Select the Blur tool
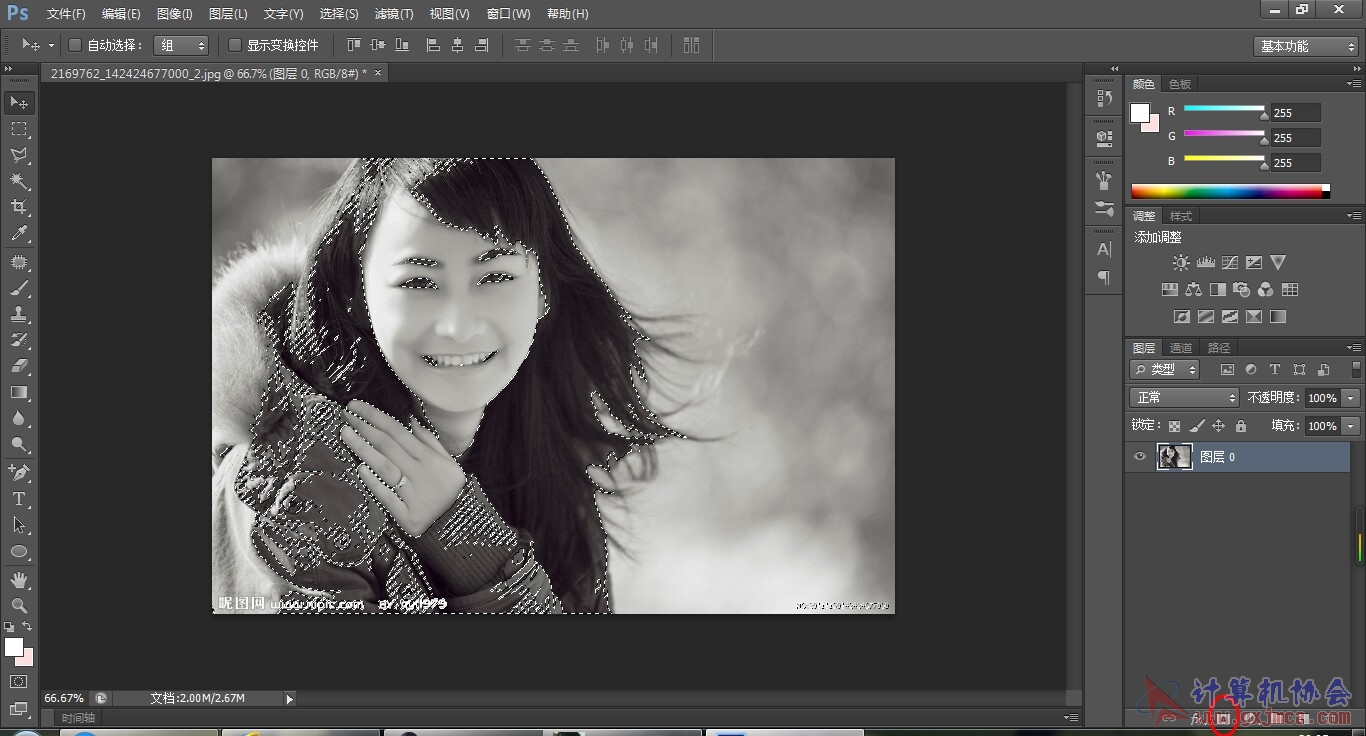 pos(19,418)
